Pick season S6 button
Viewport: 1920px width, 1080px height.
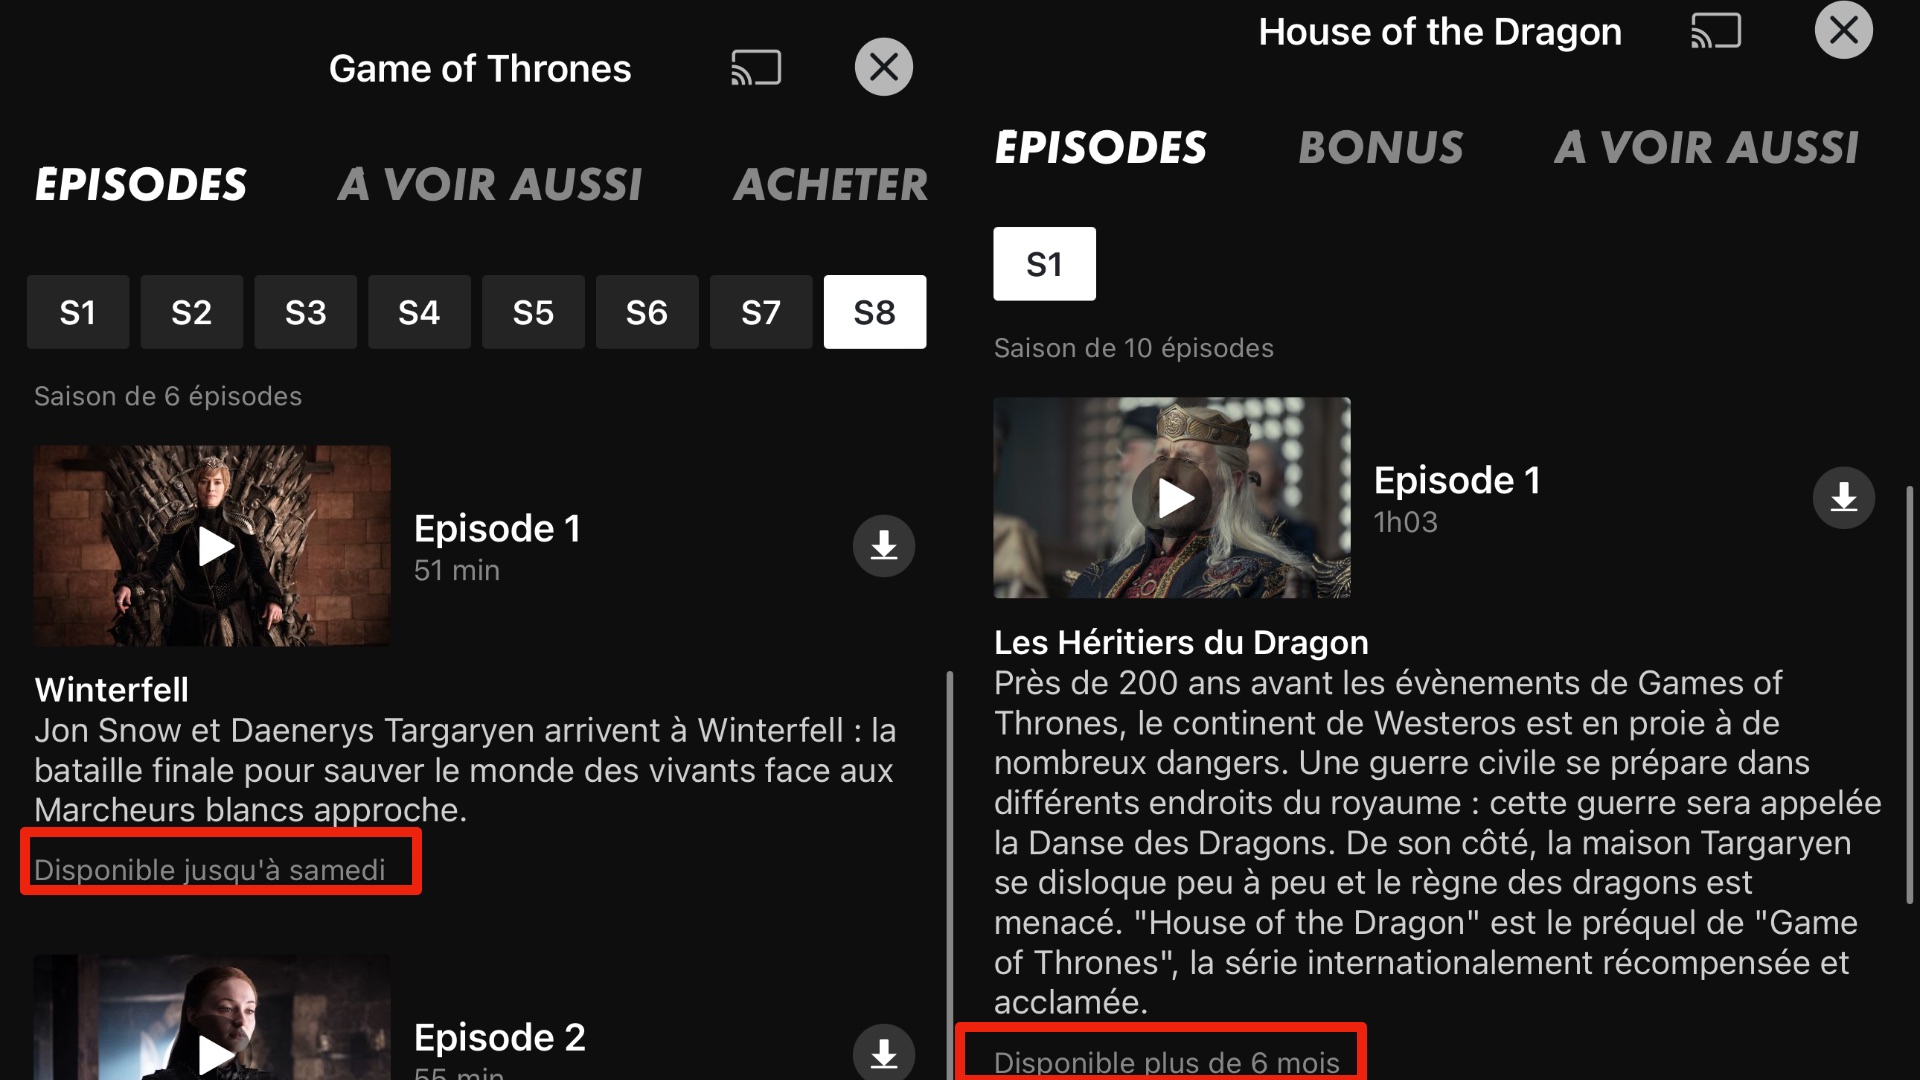(x=647, y=312)
